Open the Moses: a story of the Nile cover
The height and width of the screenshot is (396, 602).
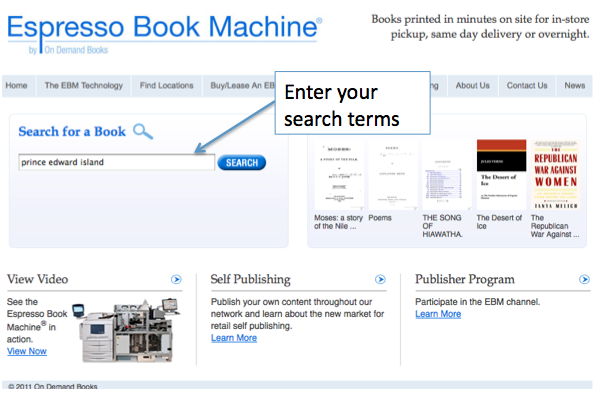coord(339,175)
